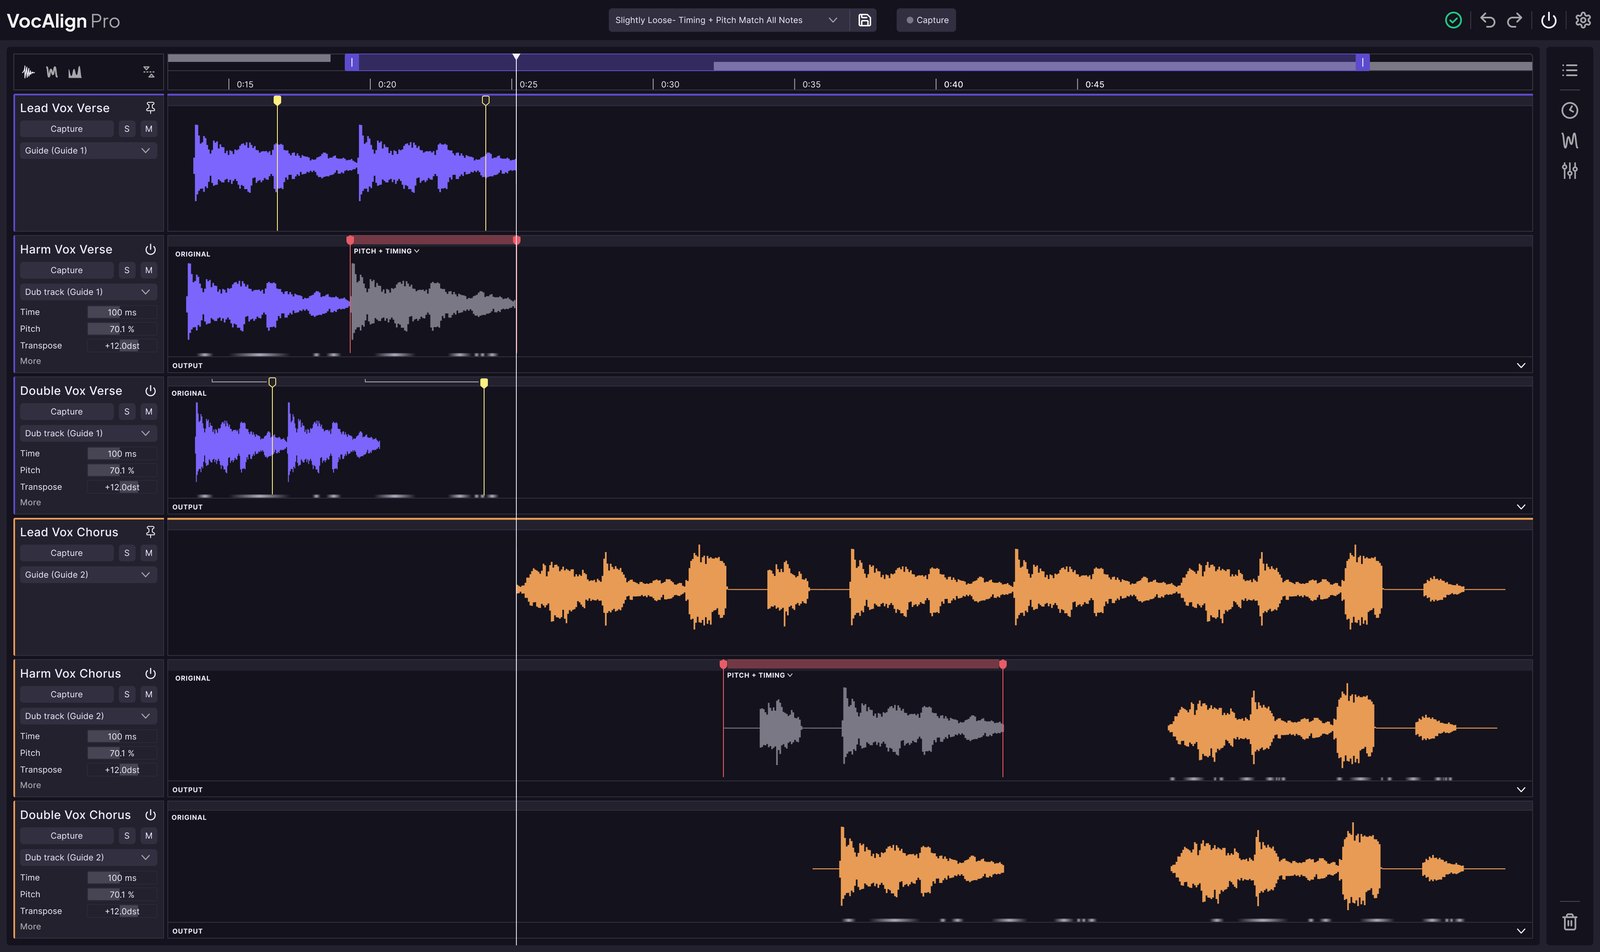Click Transpose +12.0dst field of Harm Vox Chorus
Screen dimensions: 1600x952
coord(121,770)
